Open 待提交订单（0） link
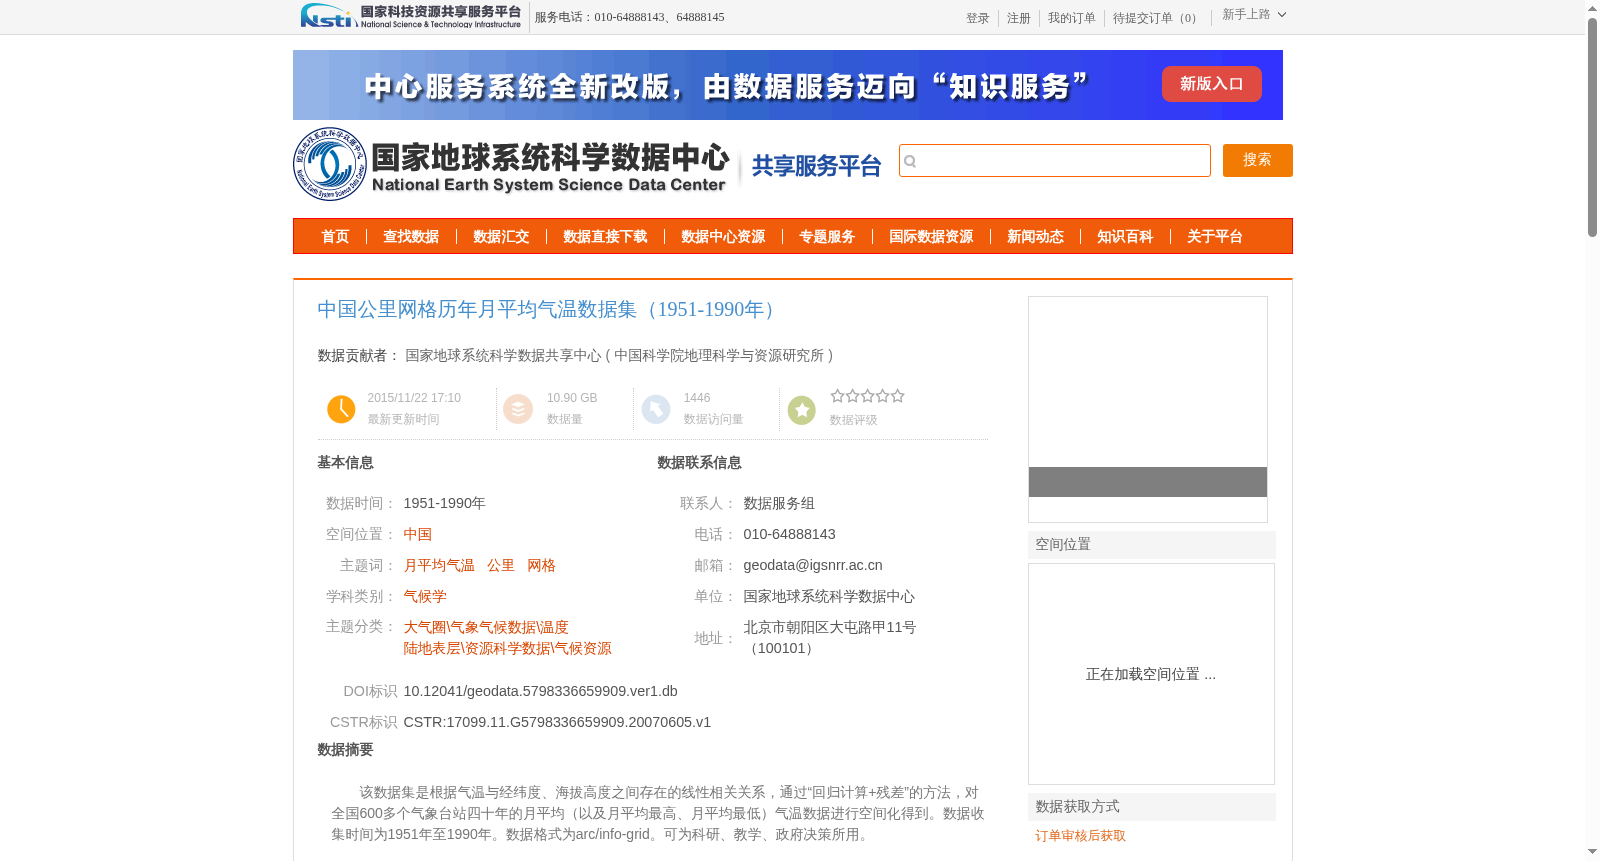Image resolution: width=1600 pixels, height=861 pixels. (x=1157, y=18)
